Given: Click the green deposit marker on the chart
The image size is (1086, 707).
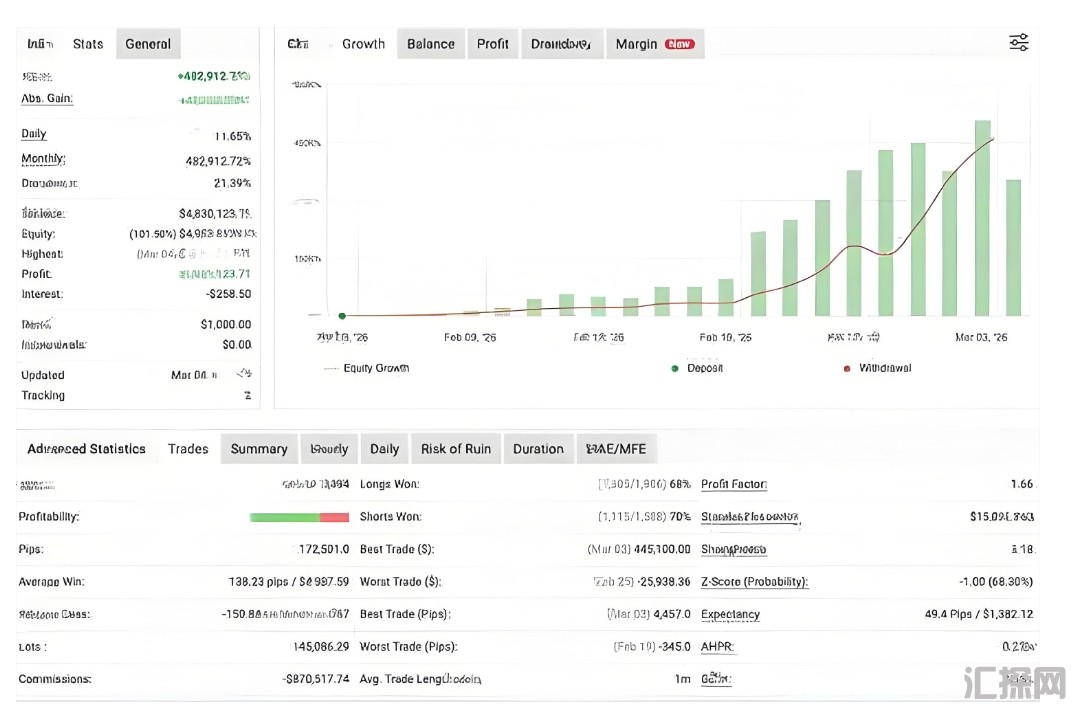Looking at the screenshot, I should tap(342, 316).
